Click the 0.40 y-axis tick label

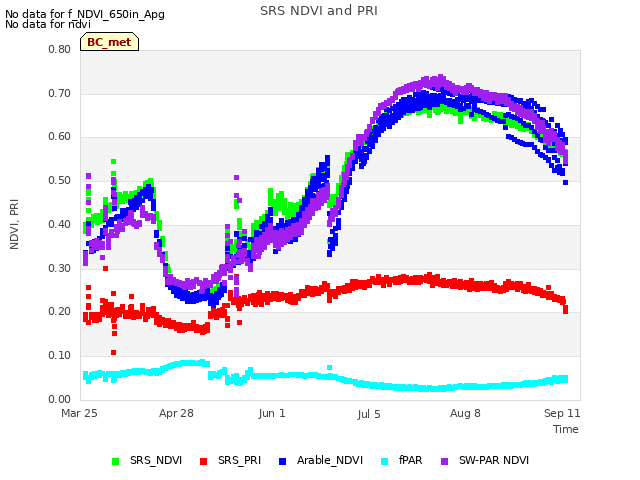pyautogui.click(x=60, y=224)
